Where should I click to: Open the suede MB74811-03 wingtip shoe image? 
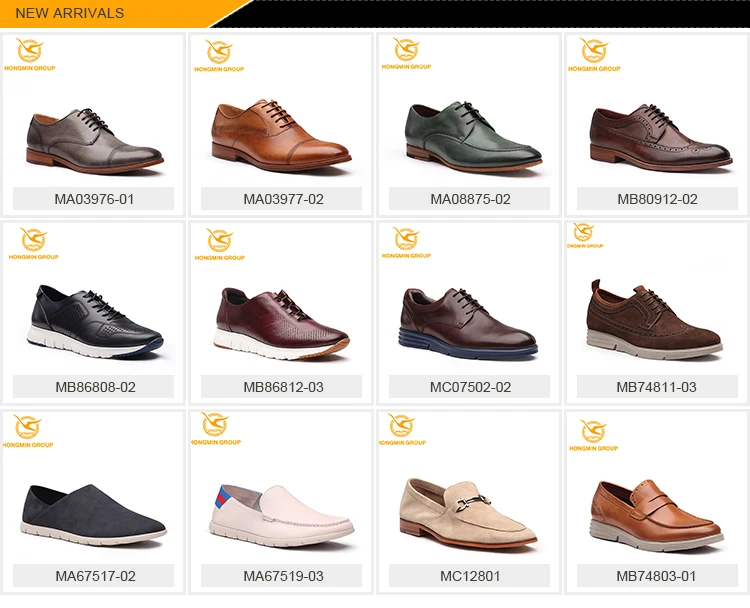654,320
